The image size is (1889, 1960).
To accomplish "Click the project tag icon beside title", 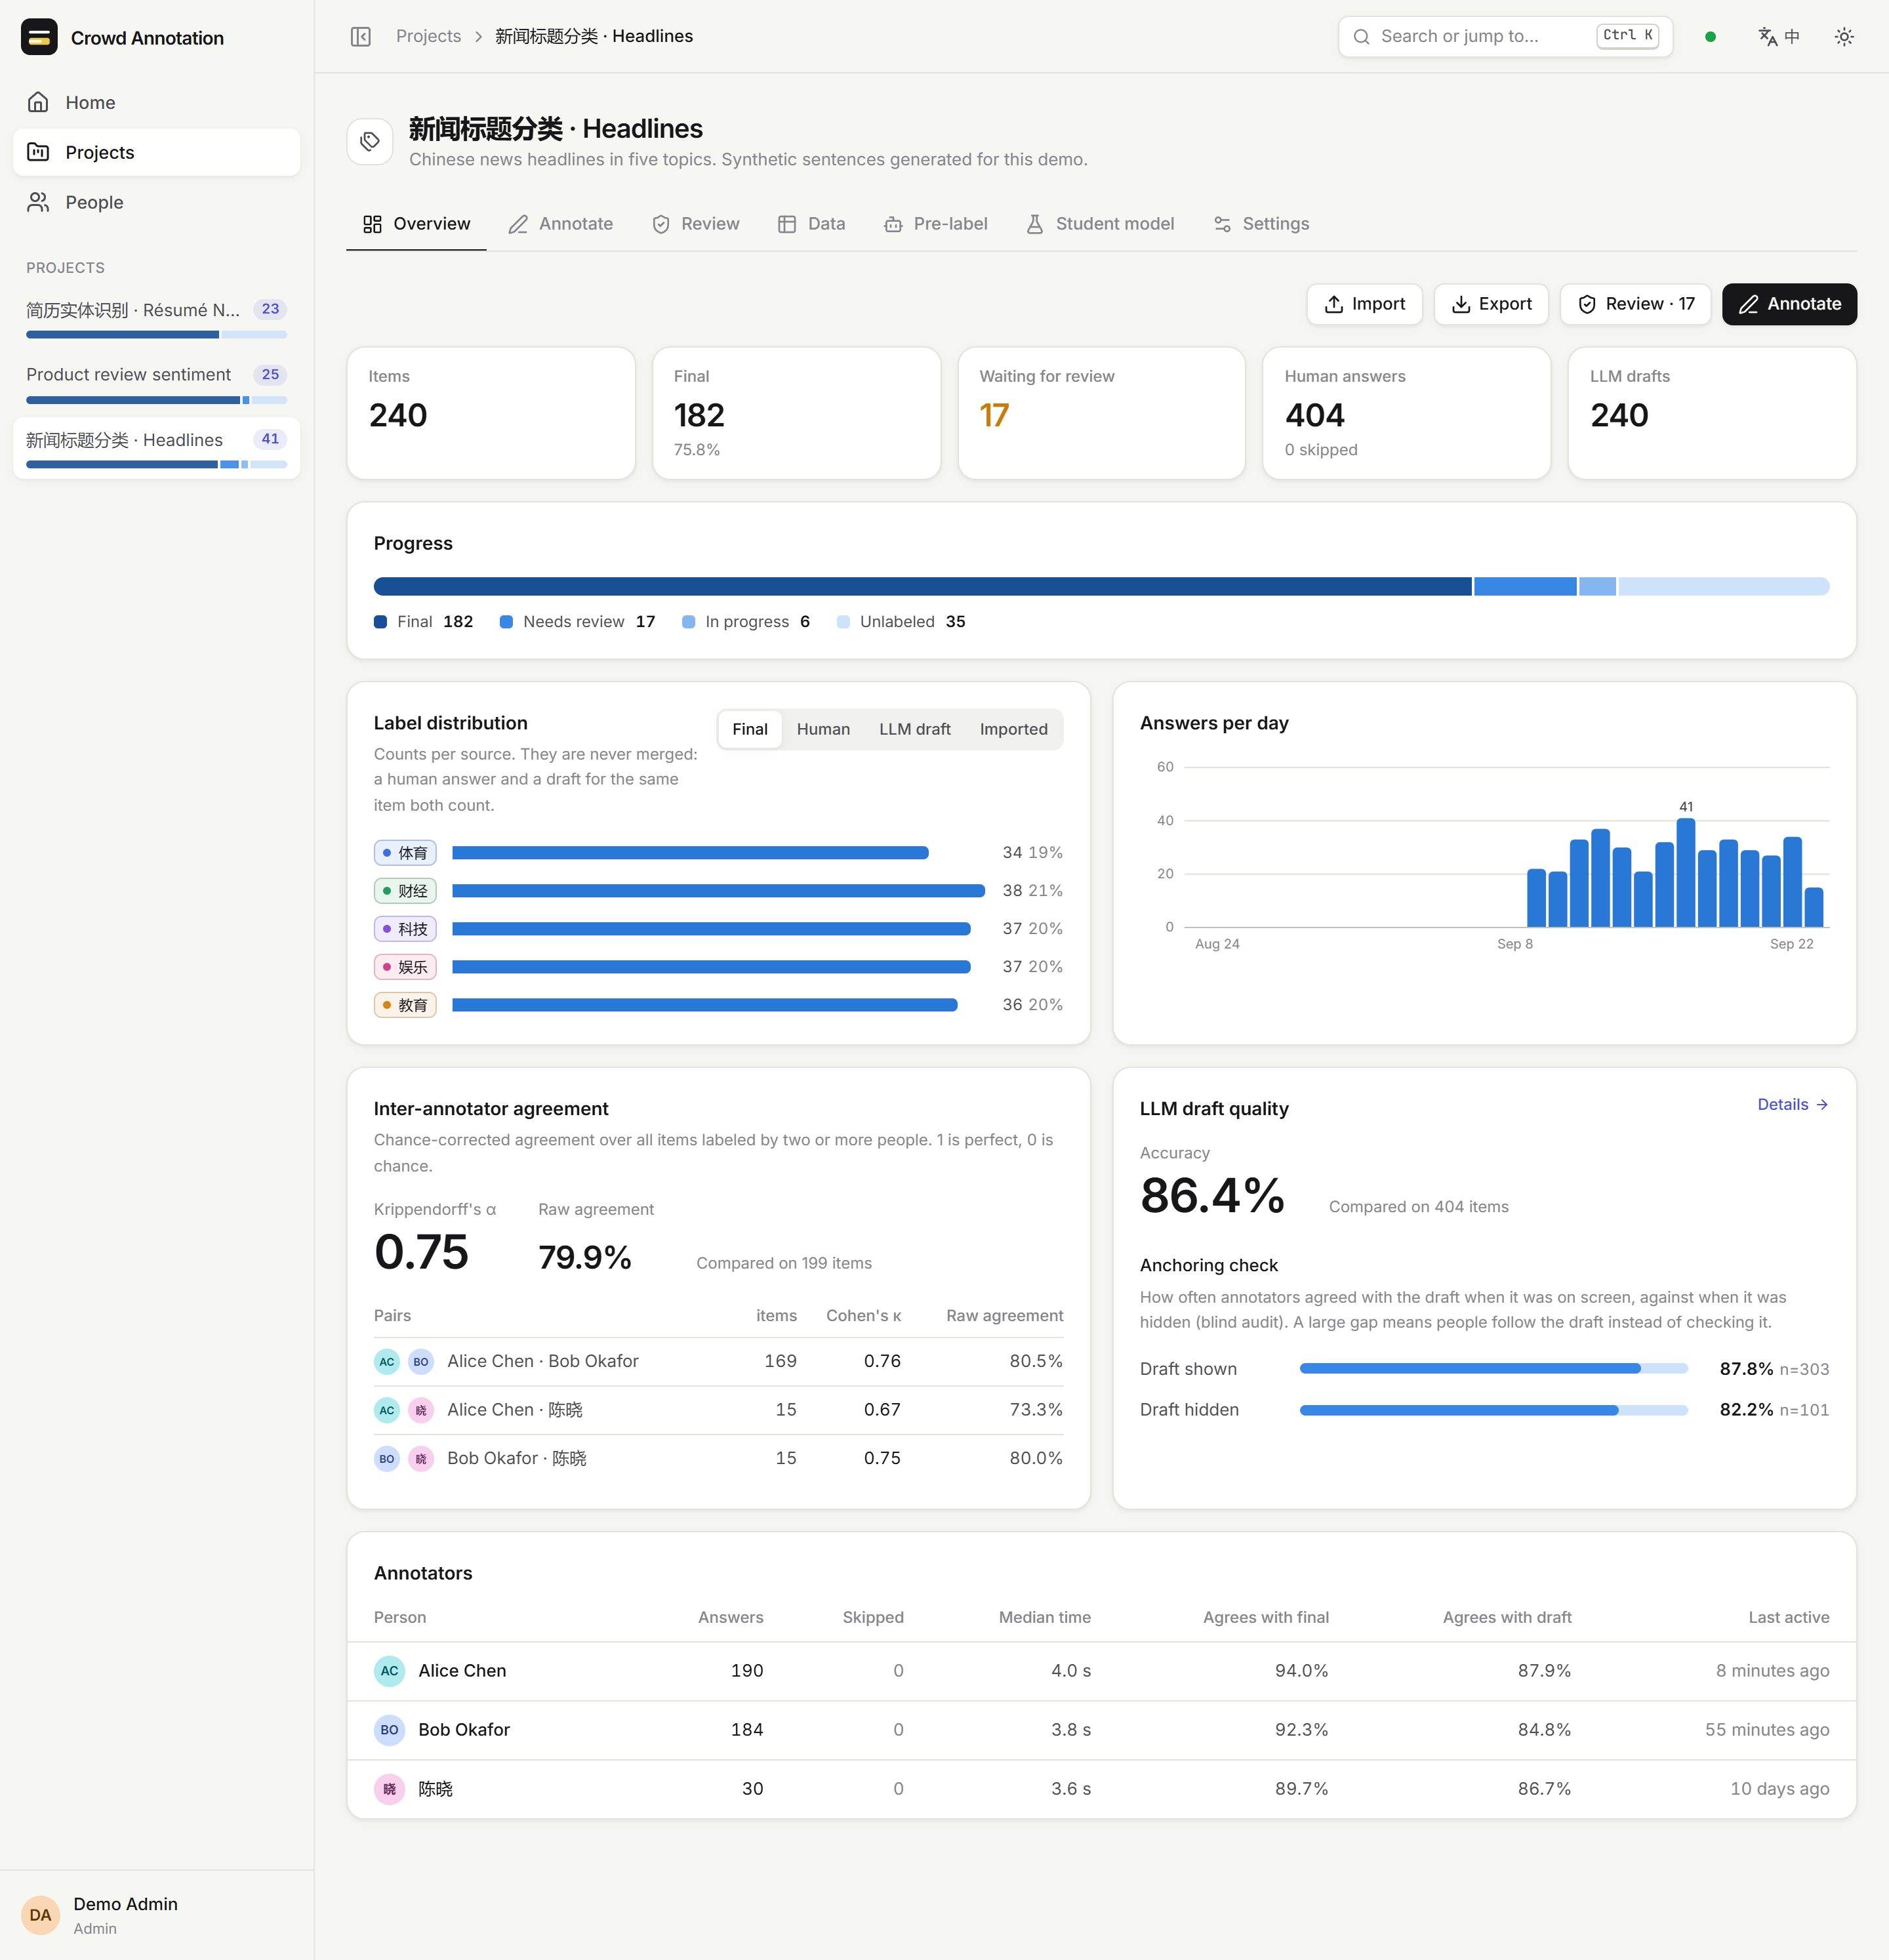I will coord(370,141).
